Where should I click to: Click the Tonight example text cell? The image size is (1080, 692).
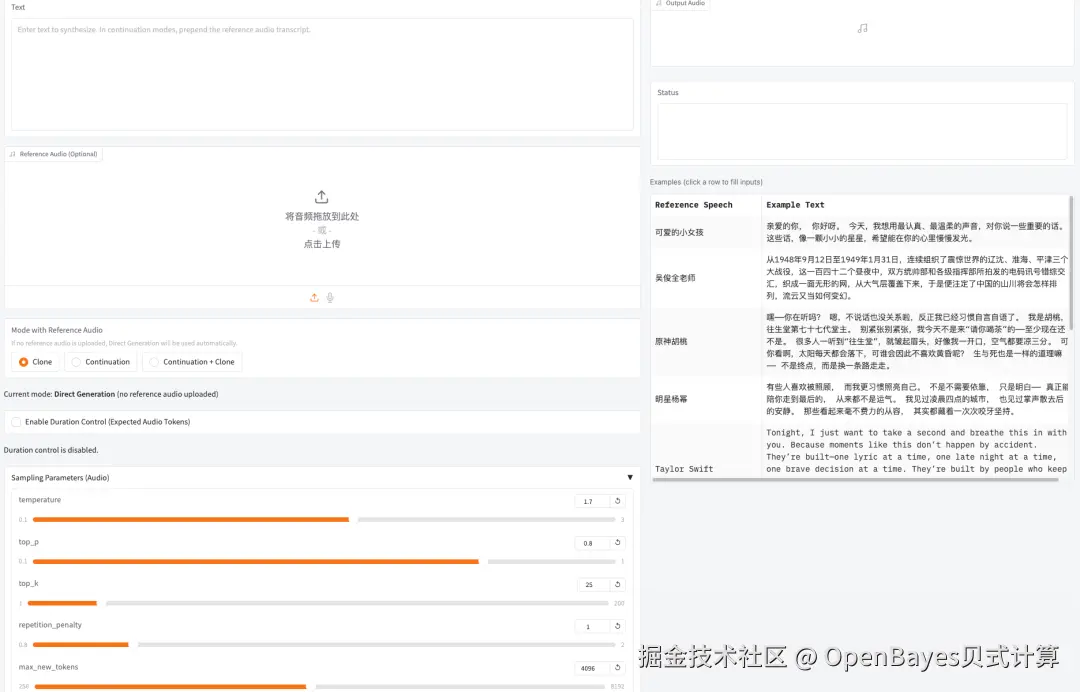tap(916, 450)
